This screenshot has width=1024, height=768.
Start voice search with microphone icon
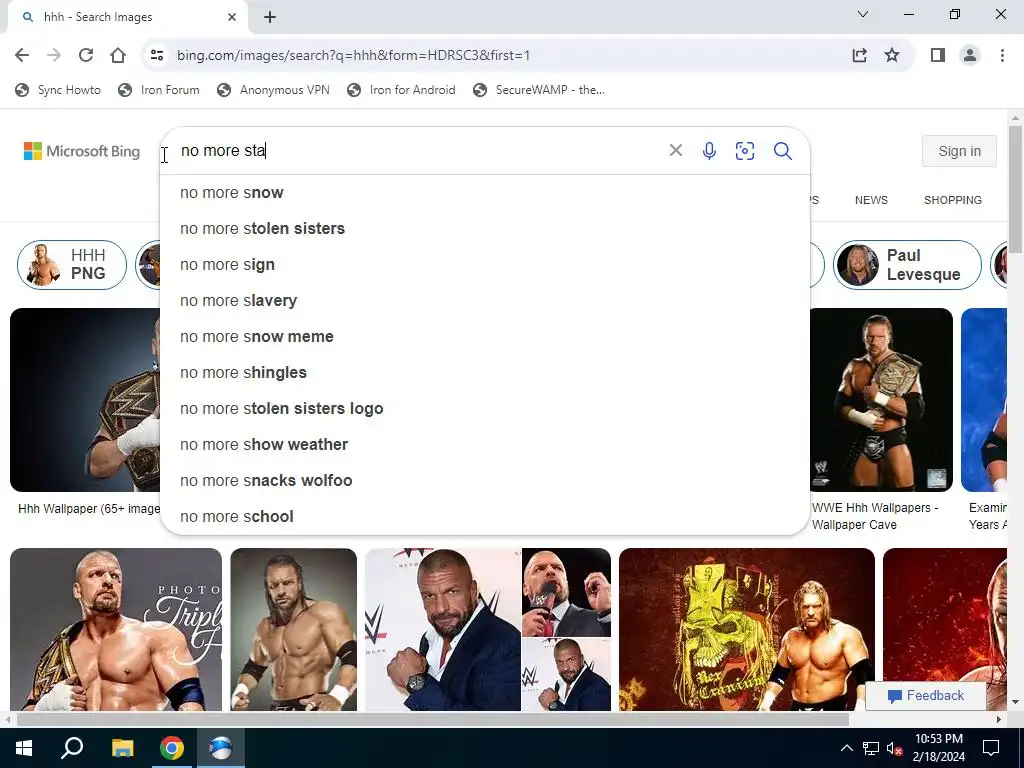click(x=709, y=151)
